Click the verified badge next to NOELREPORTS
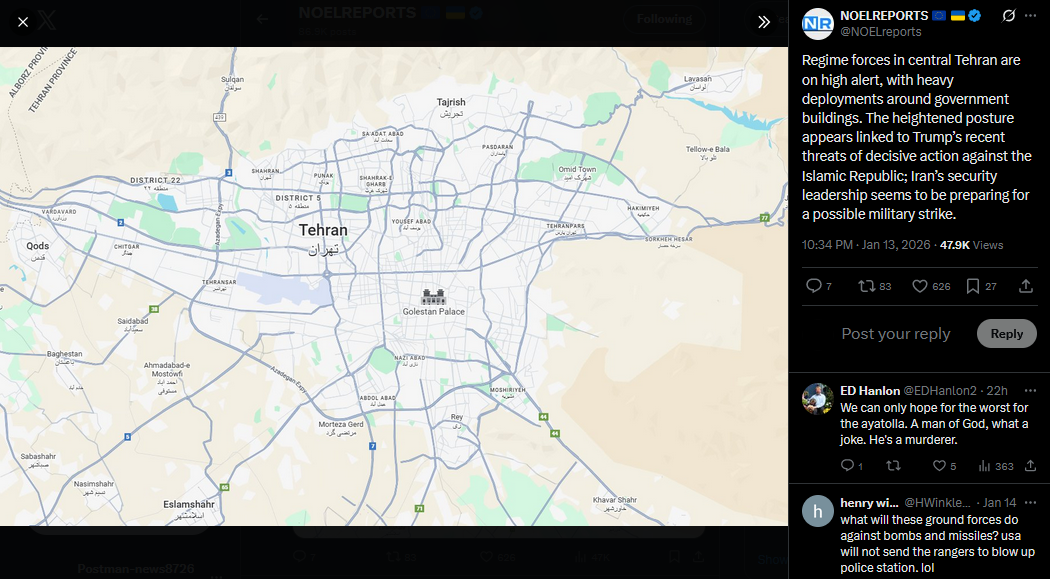This screenshot has width=1050, height=579. click(x=974, y=15)
